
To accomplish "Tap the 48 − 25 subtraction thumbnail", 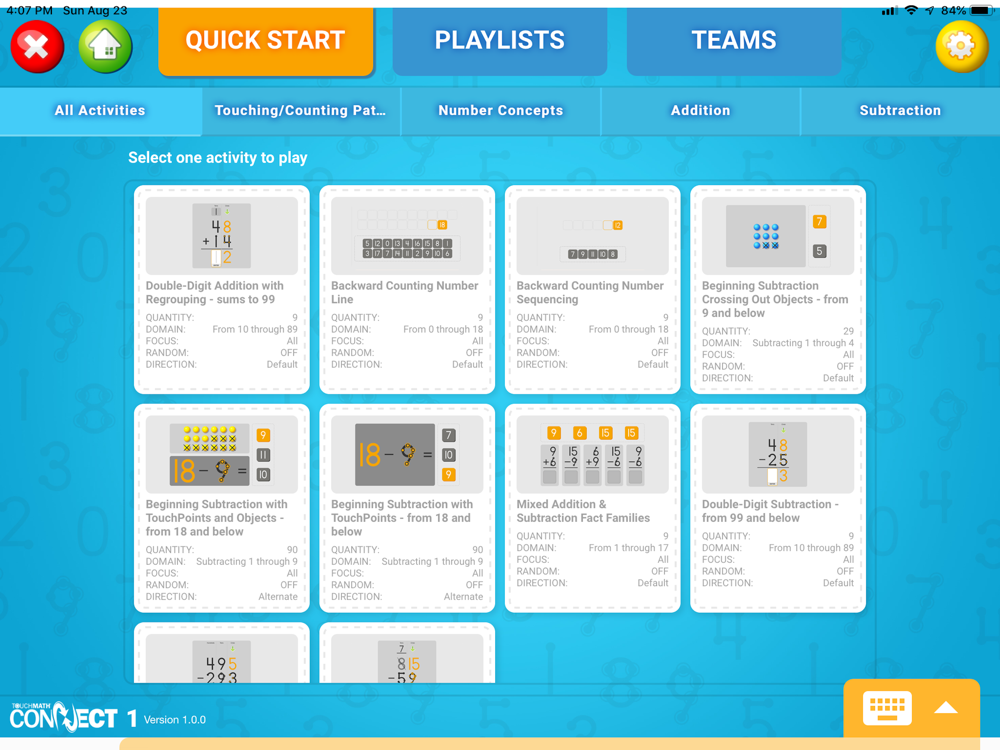I will 778,455.
